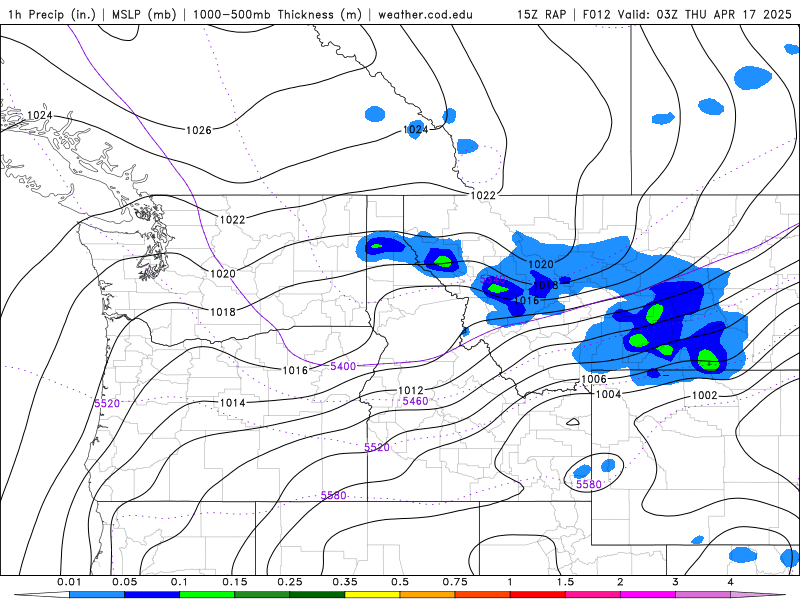Click the '15Z RAP' model run text
The width and height of the screenshot is (800, 600).
(541, 14)
